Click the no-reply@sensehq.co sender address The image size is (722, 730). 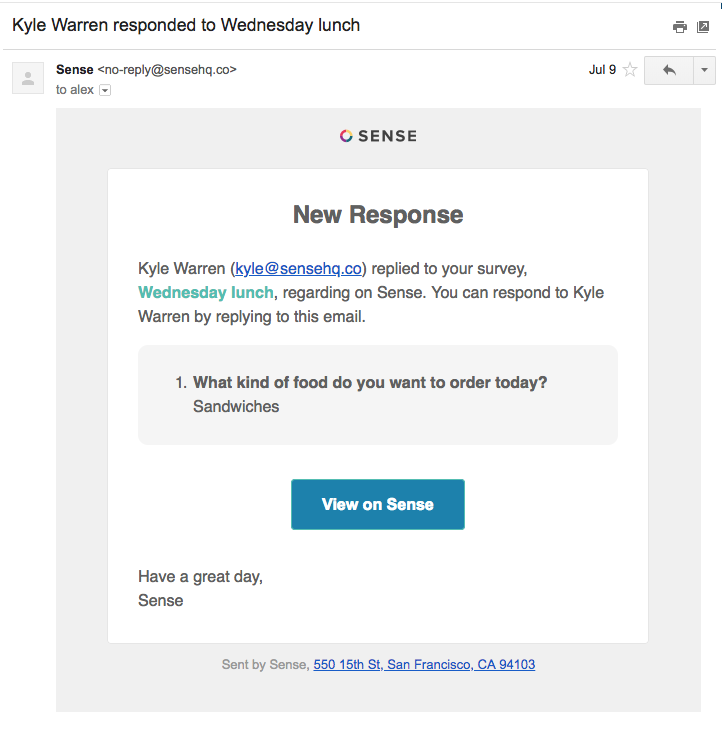pos(167,70)
